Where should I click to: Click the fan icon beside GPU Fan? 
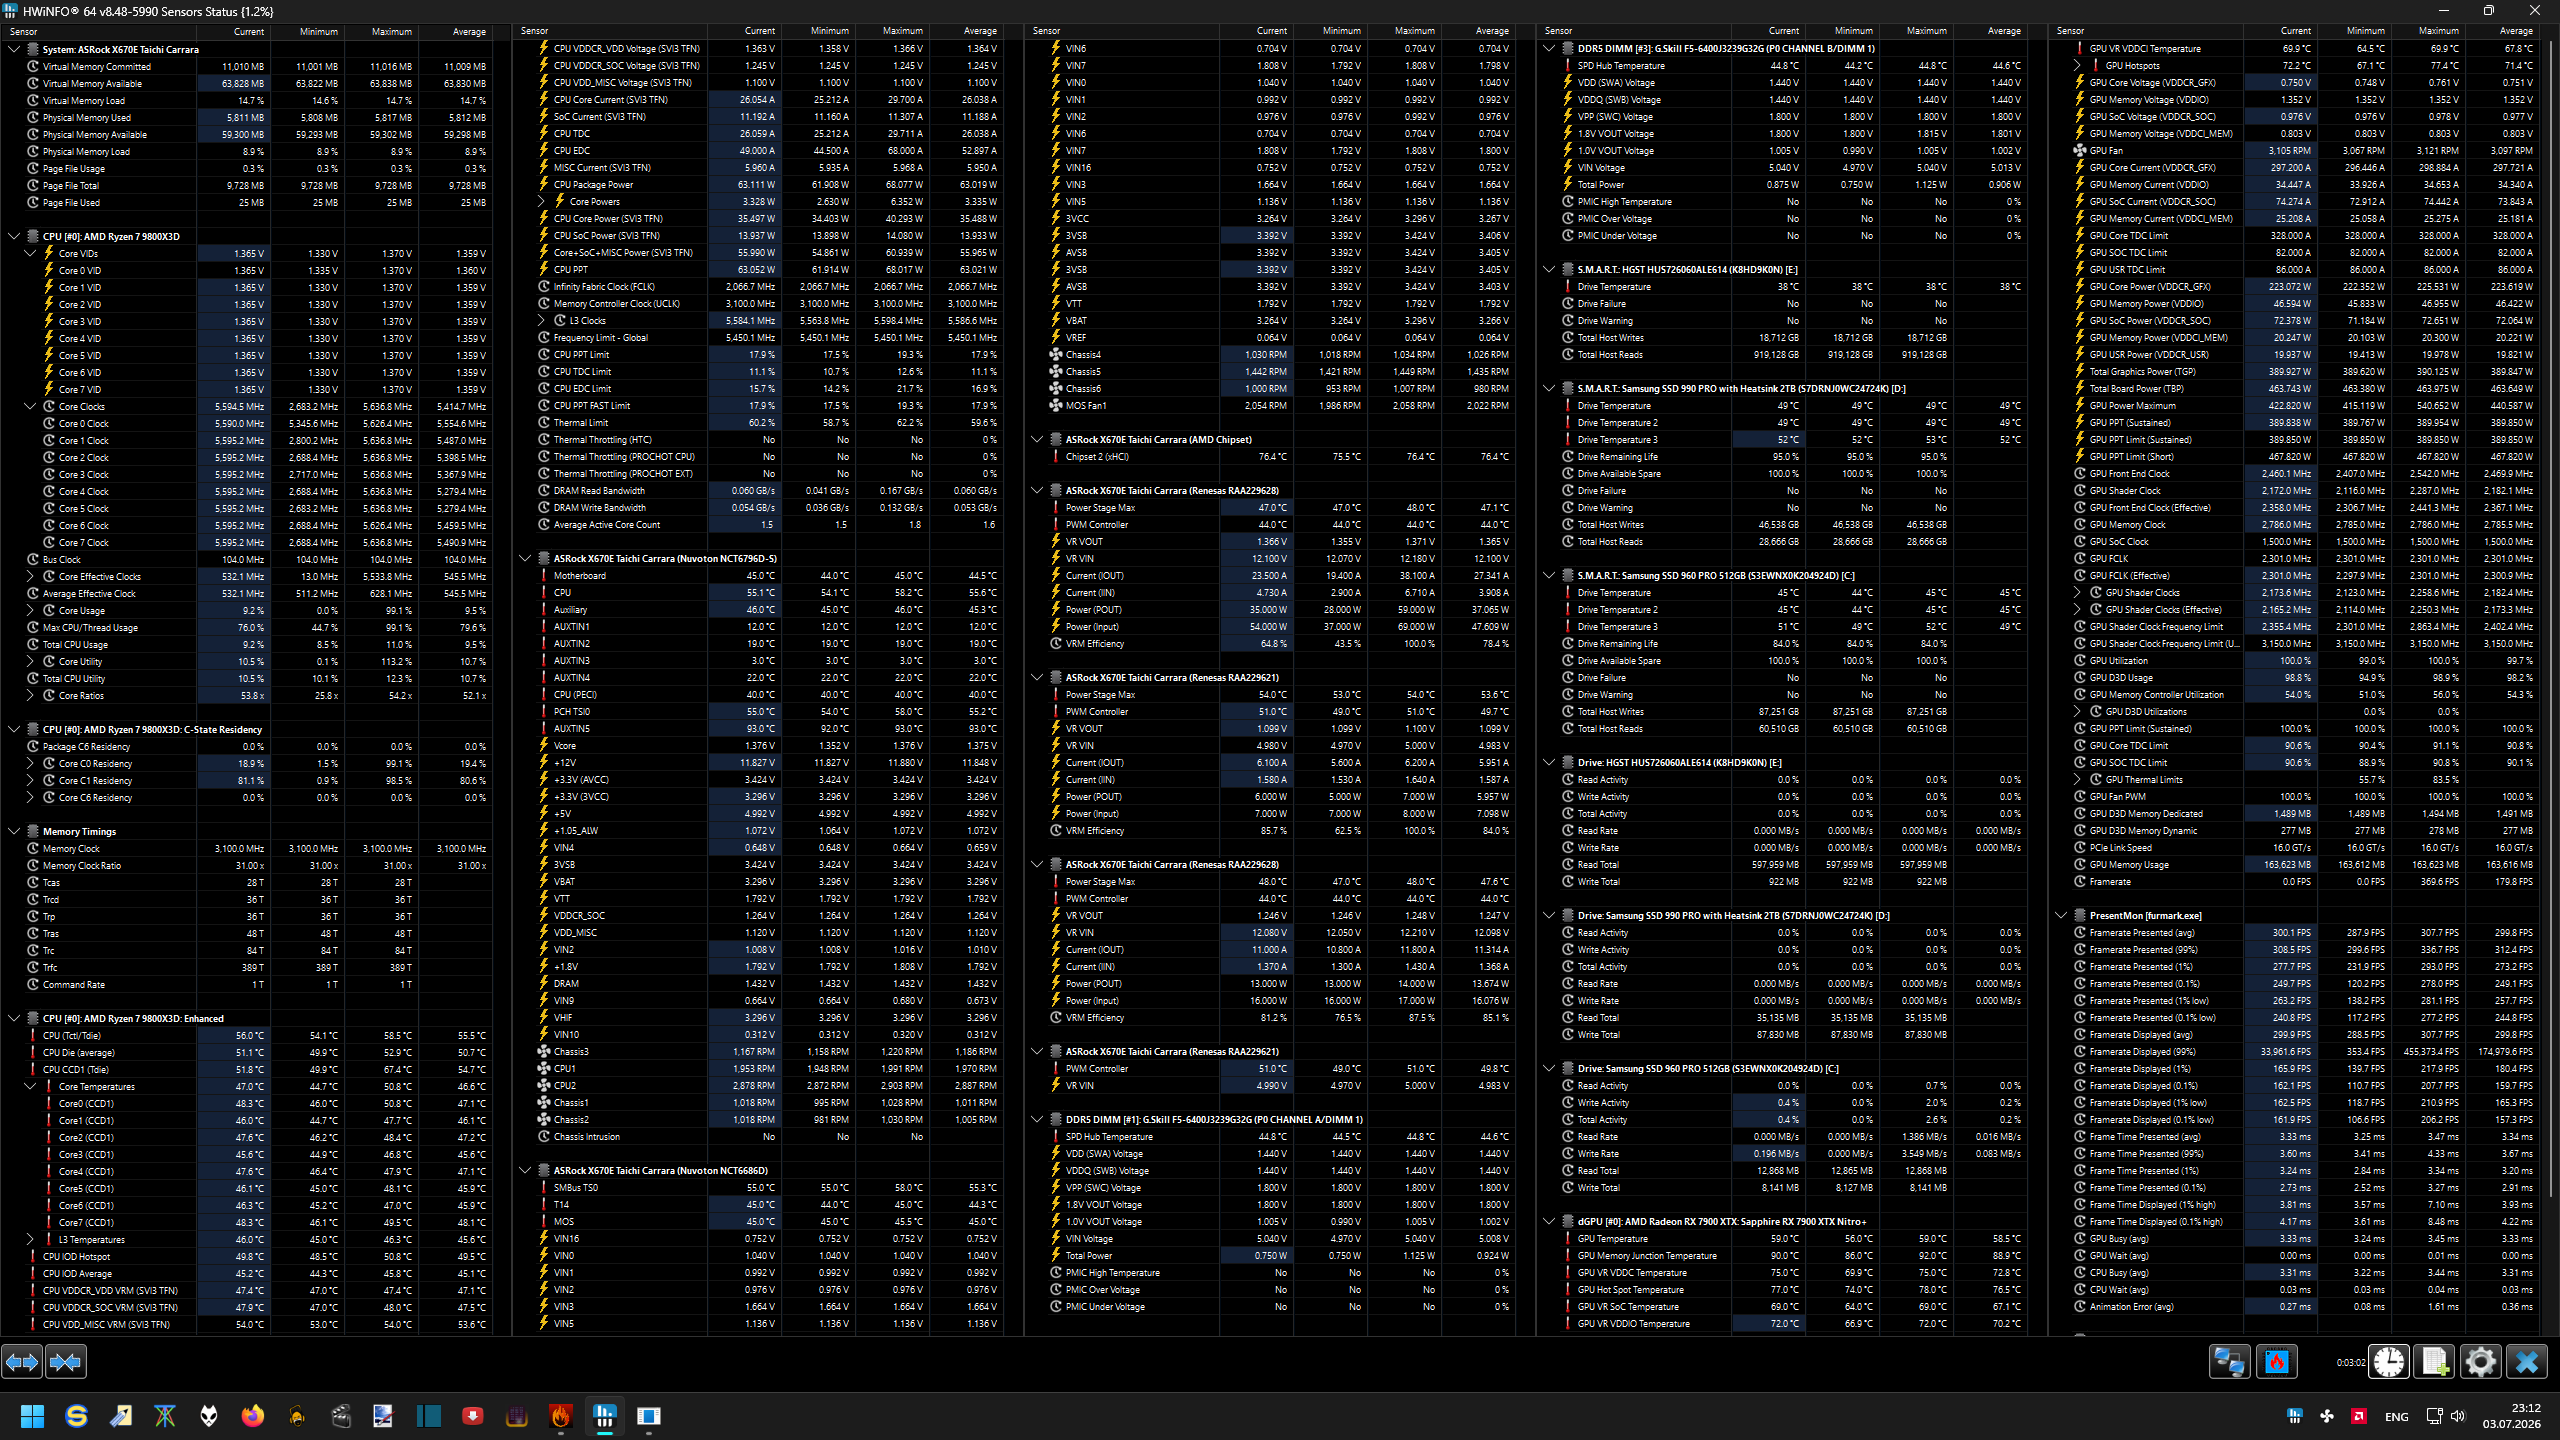[x=2080, y=151]
